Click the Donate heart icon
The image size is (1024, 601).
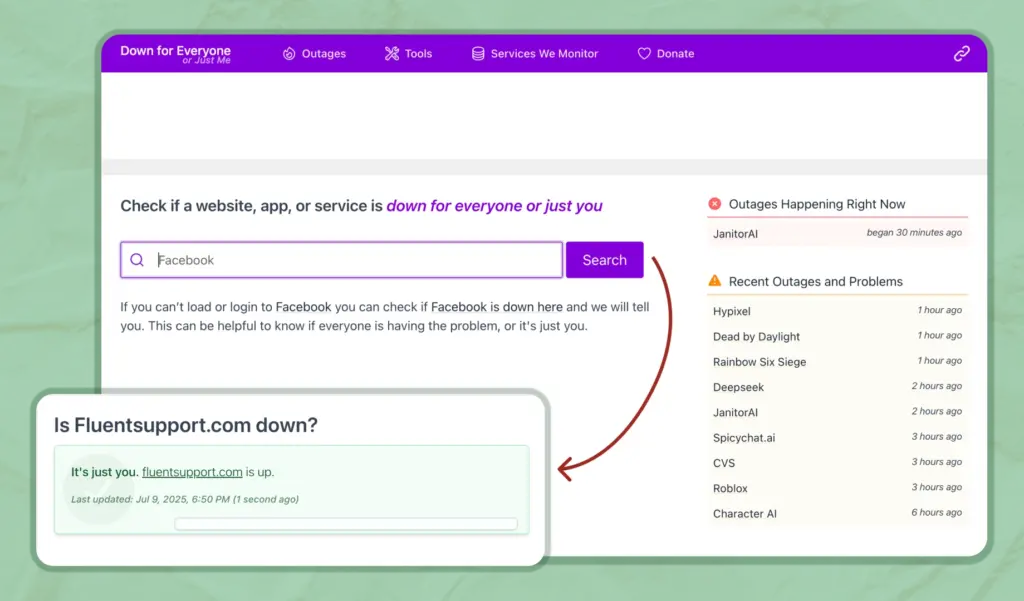pos(644,54)
